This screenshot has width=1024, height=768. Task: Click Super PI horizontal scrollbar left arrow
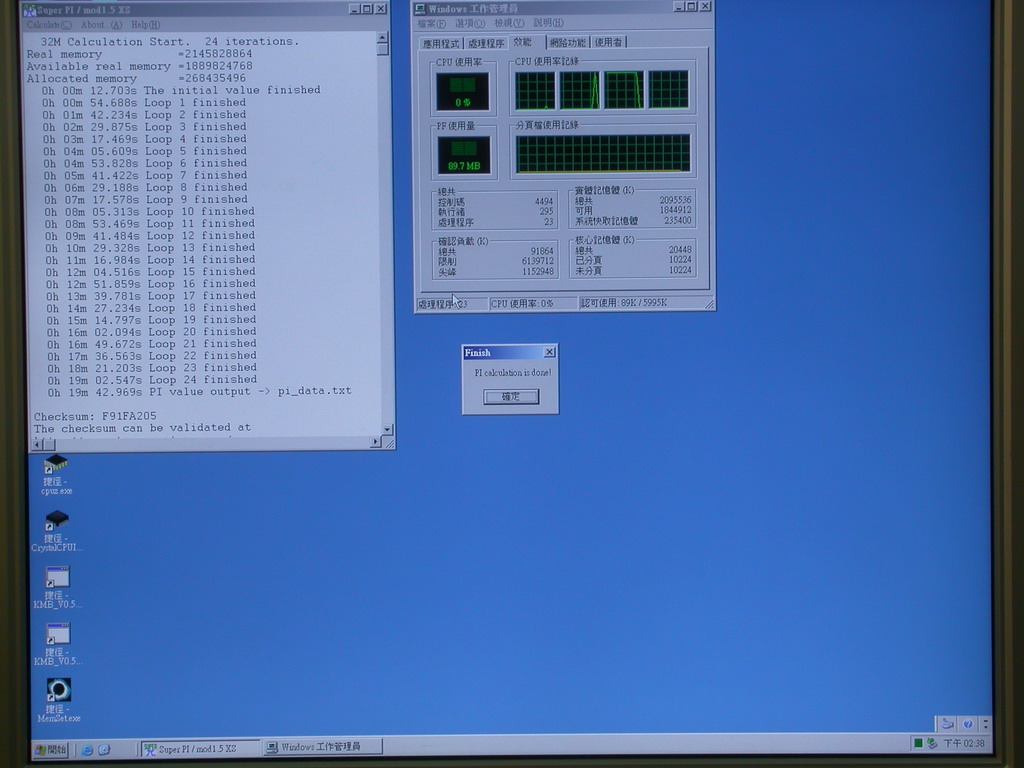click(x=37, y=444)
